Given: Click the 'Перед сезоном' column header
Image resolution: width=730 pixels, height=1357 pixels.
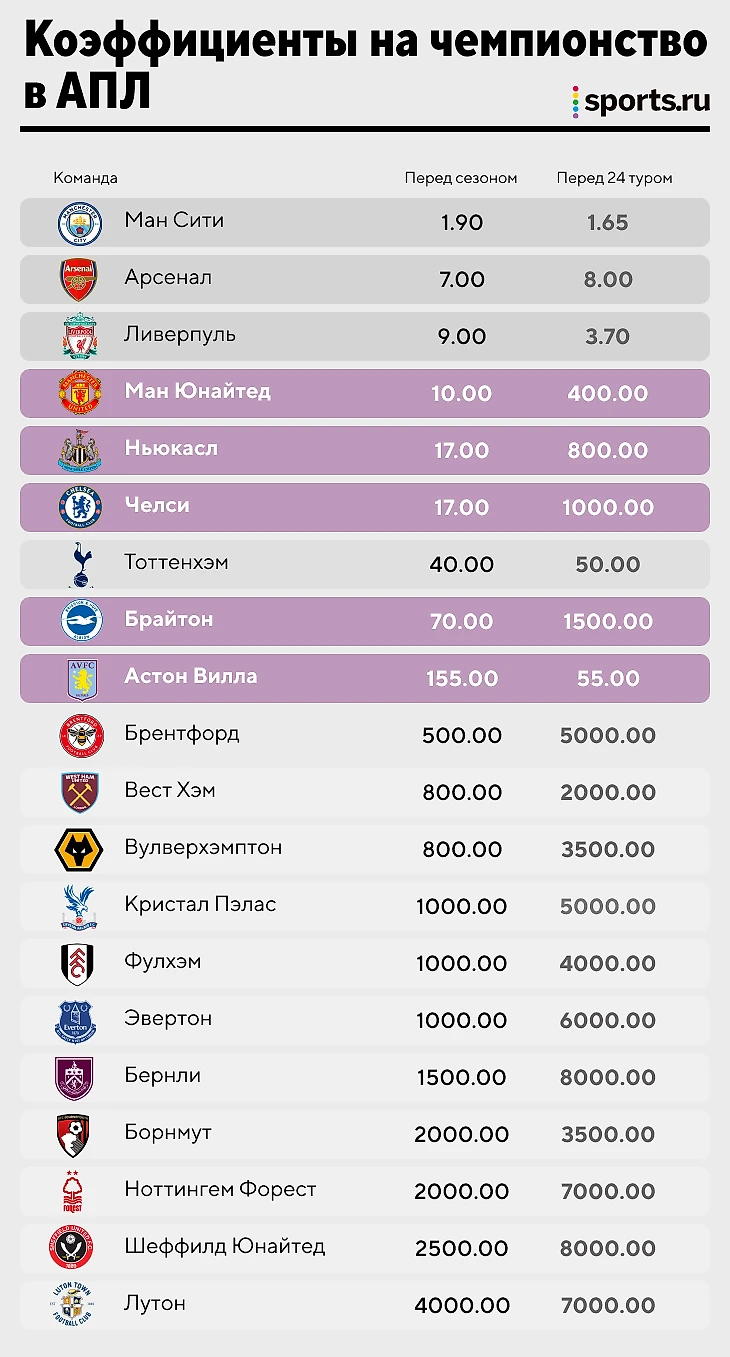Looking at the screenshot, I should [x=461, y=178].
